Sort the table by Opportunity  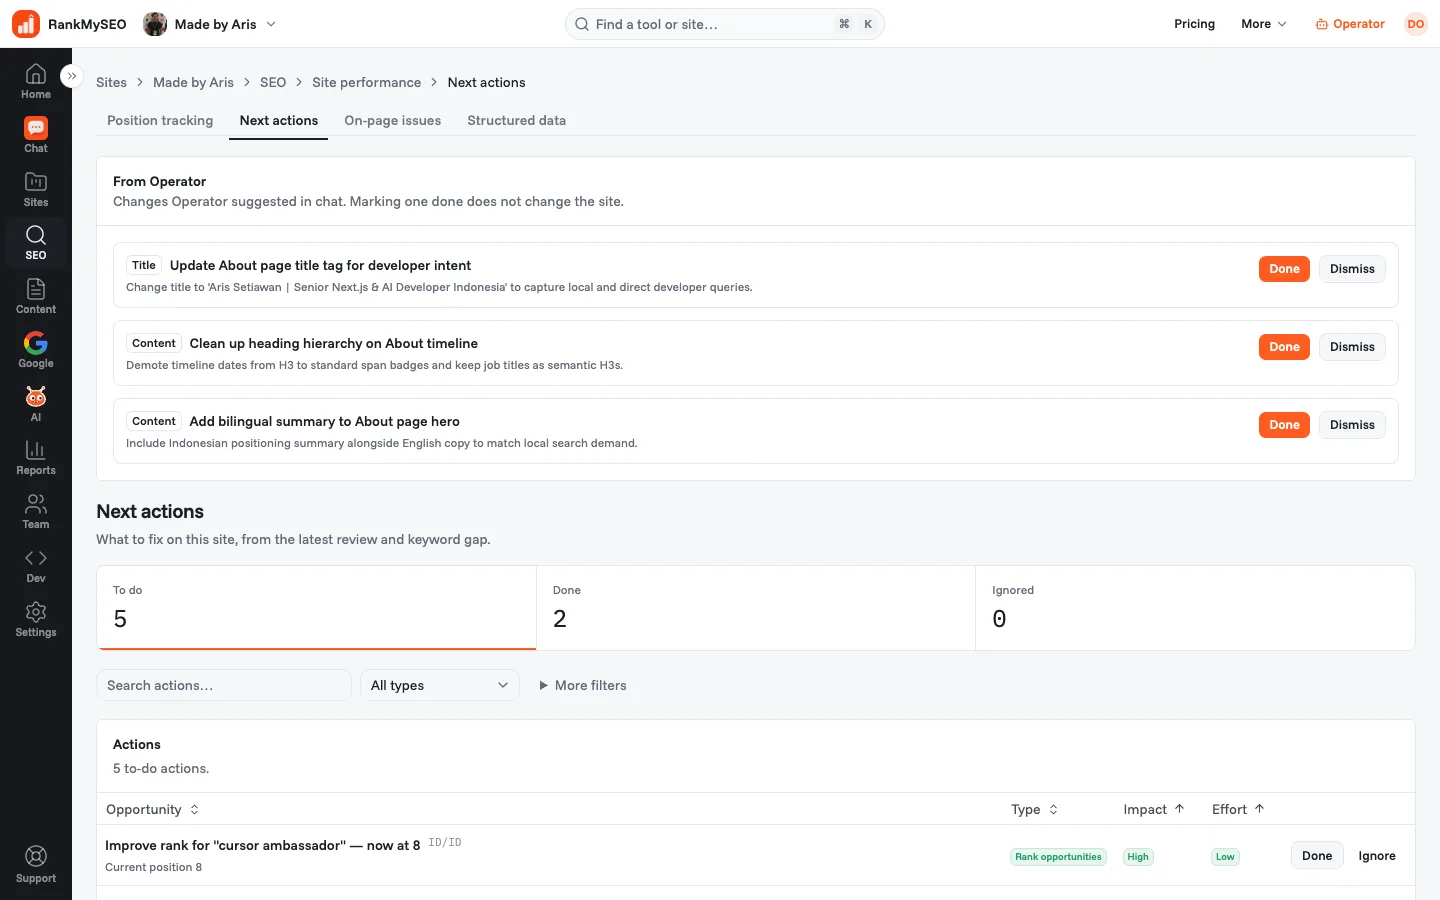[153, 809]
